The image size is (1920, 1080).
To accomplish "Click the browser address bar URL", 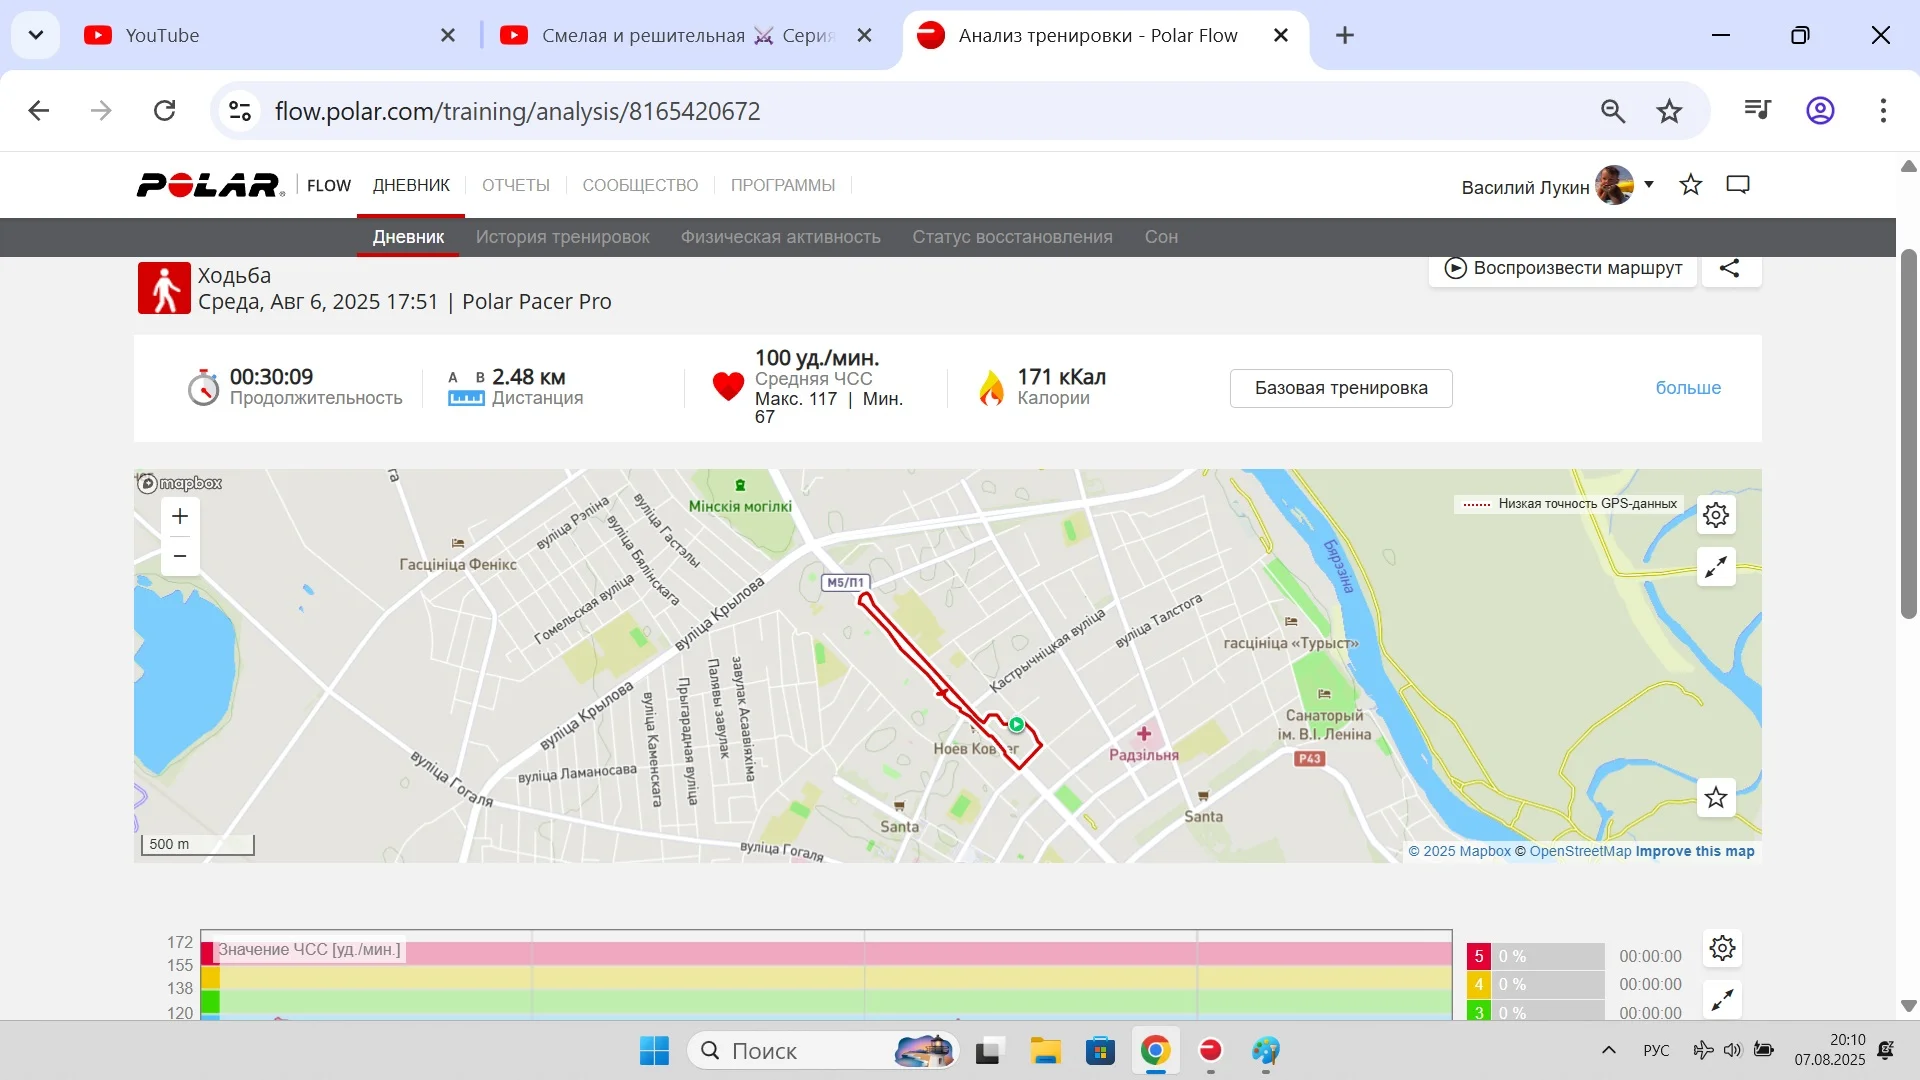I will pyautogui.click(x=517, y=111).
